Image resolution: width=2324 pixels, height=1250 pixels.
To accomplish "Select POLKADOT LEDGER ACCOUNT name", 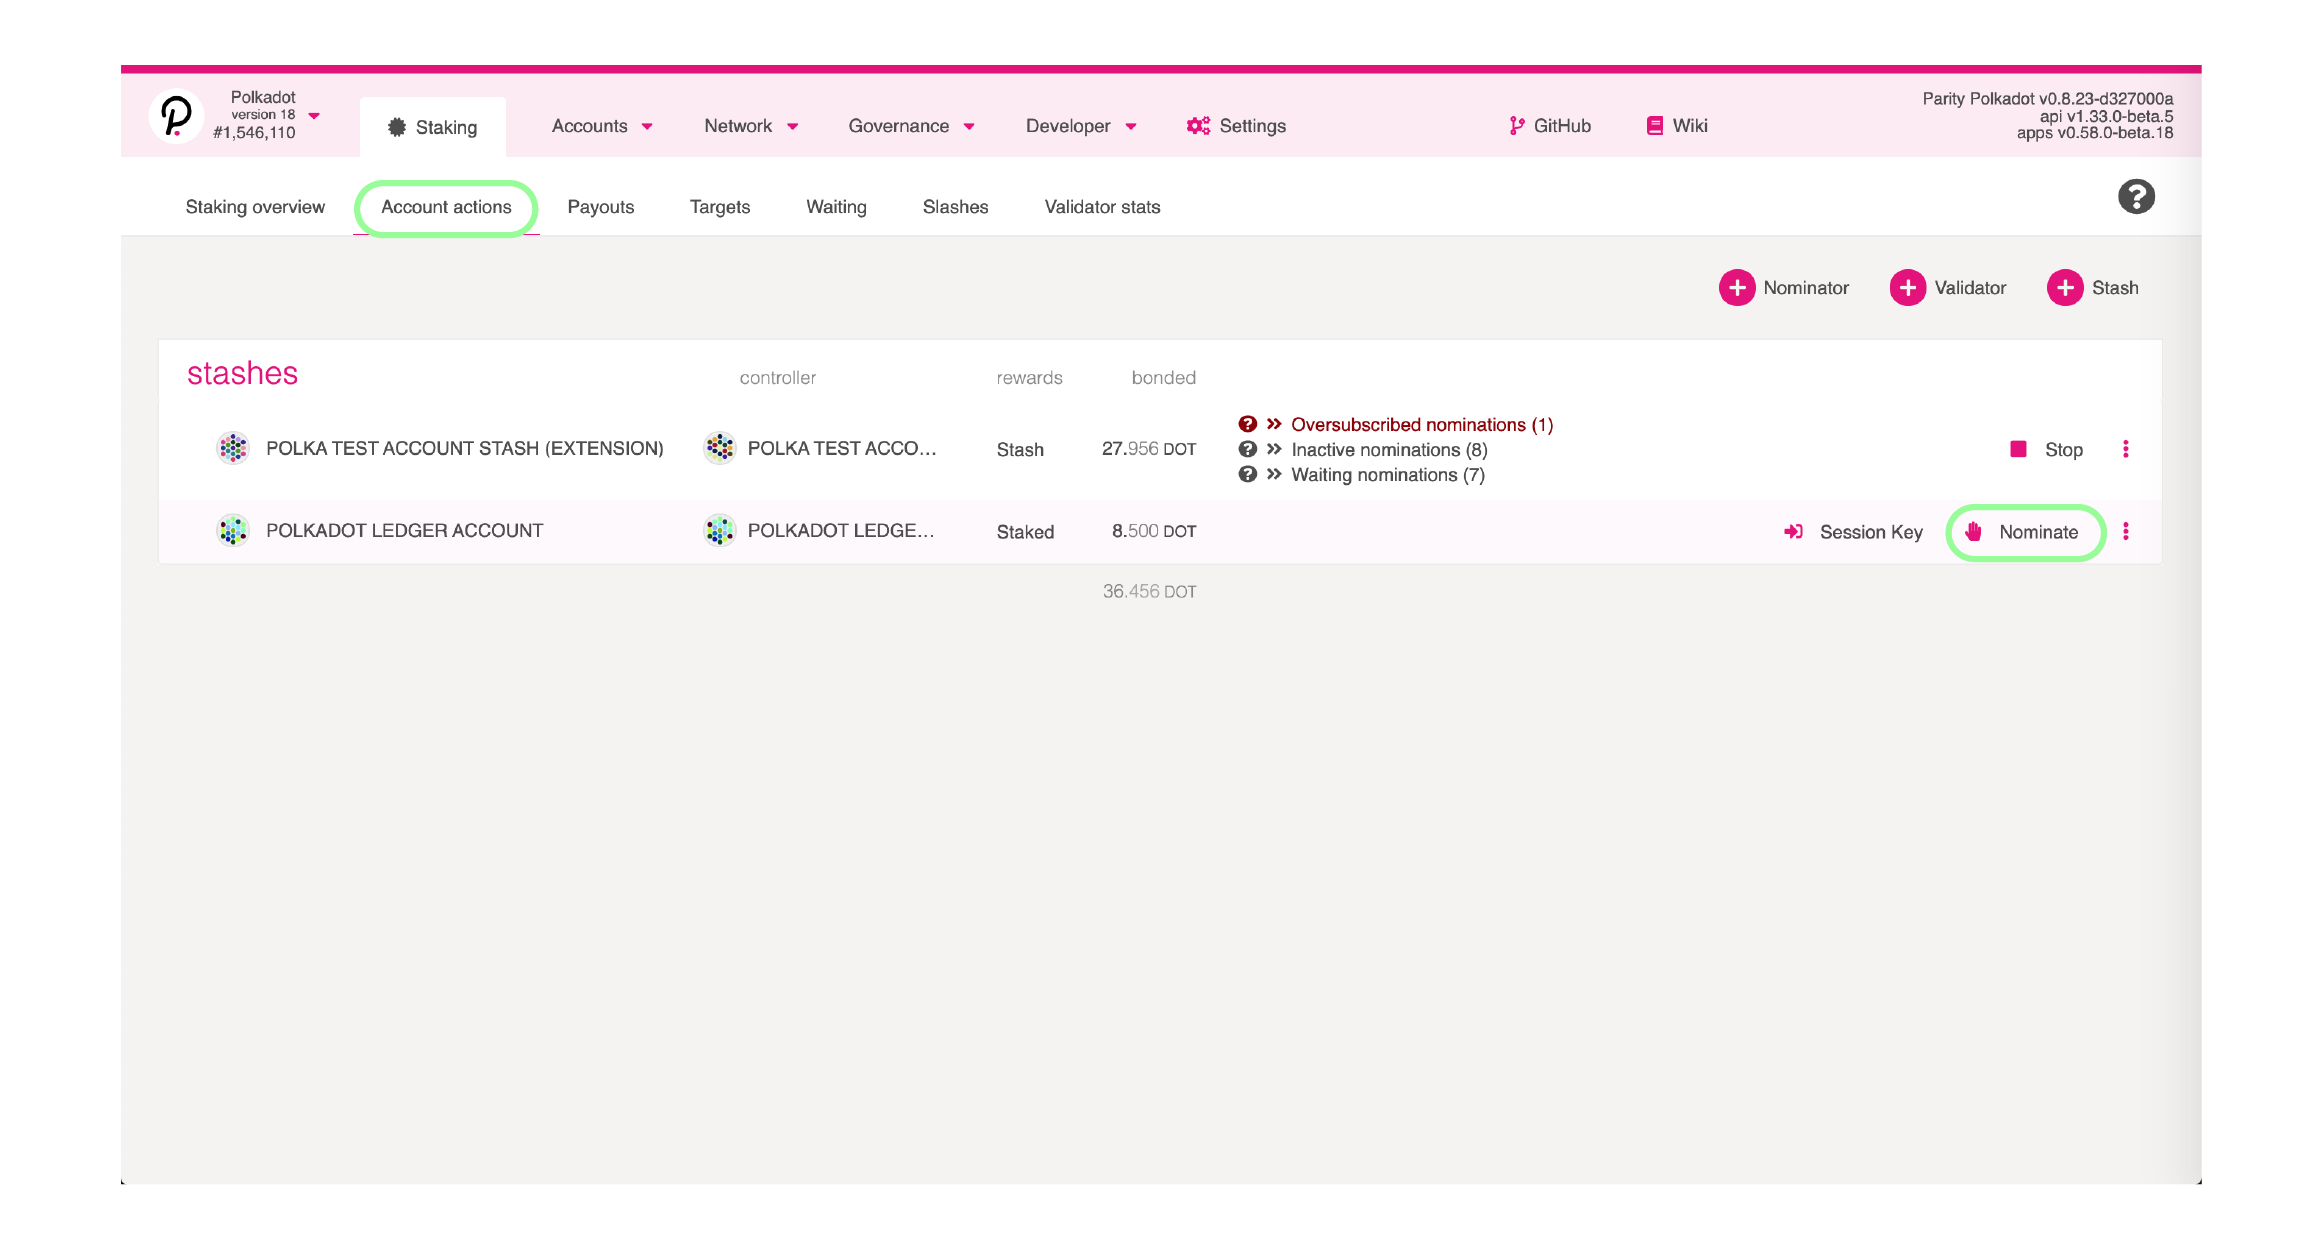I will point(405,531).
